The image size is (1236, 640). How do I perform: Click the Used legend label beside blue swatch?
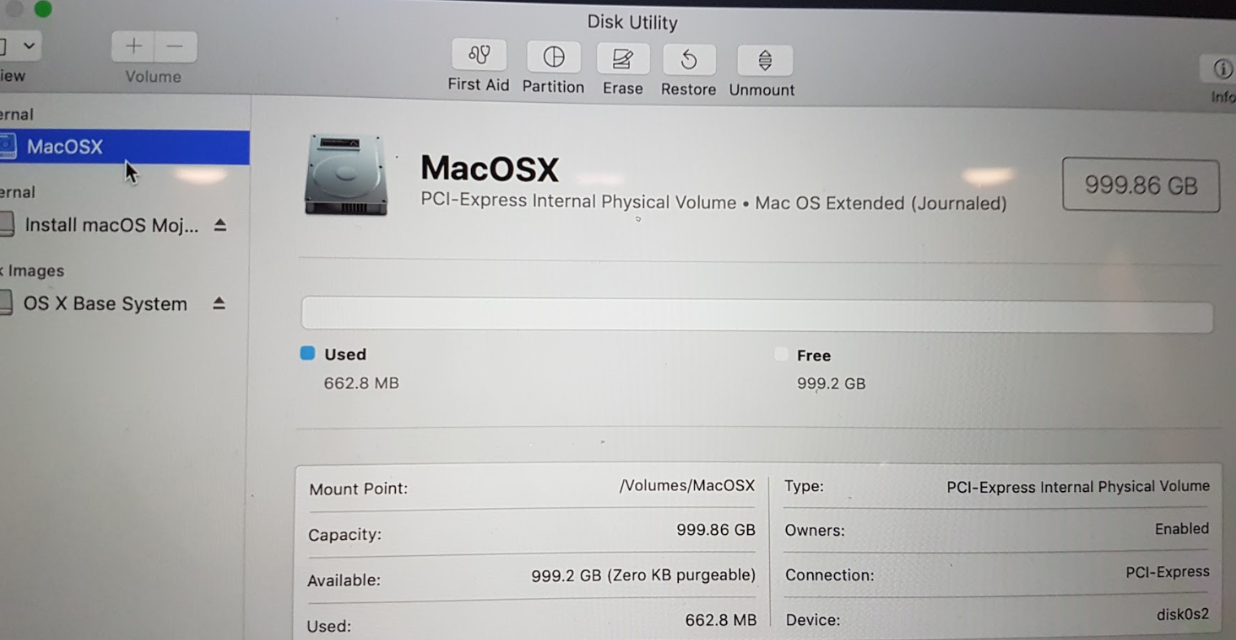345,354
